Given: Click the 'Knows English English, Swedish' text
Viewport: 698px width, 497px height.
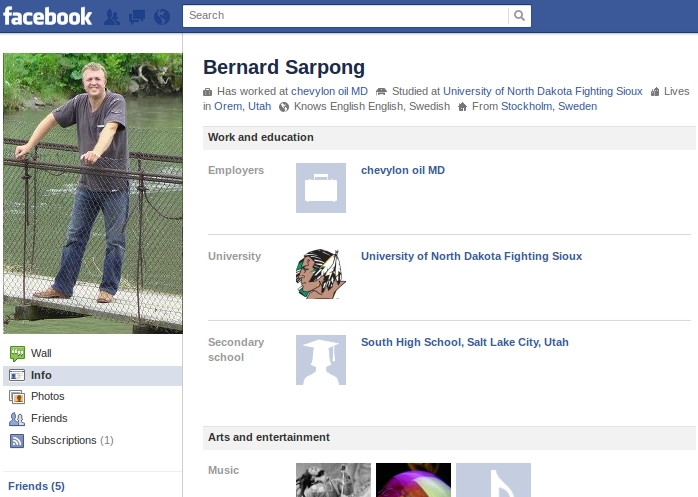Looking at the screenshot, I should [372, 106].
